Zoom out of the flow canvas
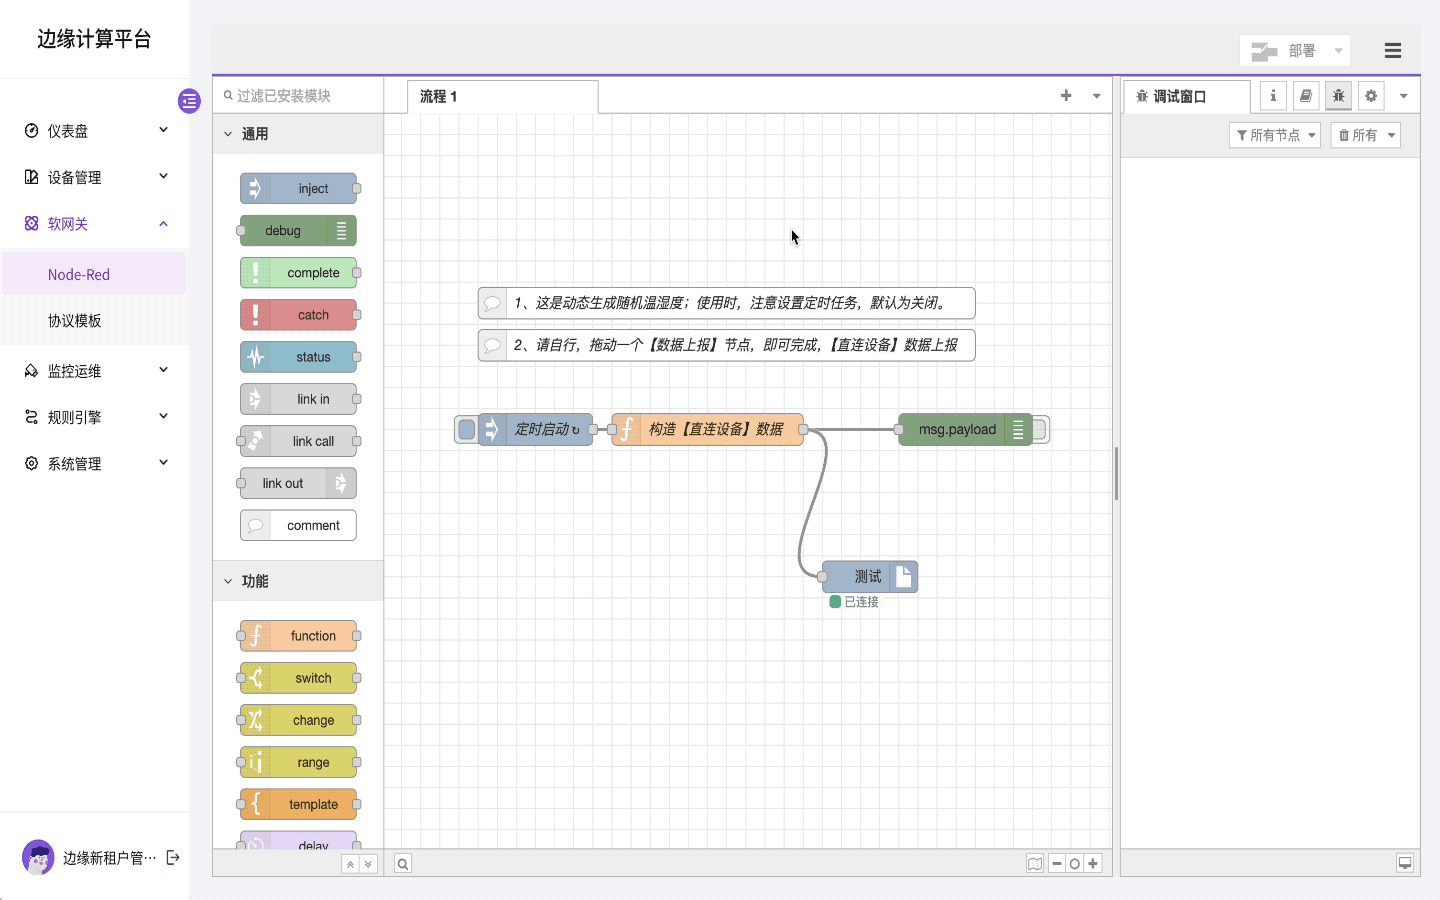This screenshot has width=1440, height=900. pyautogui.click(x=1057, y=863)
